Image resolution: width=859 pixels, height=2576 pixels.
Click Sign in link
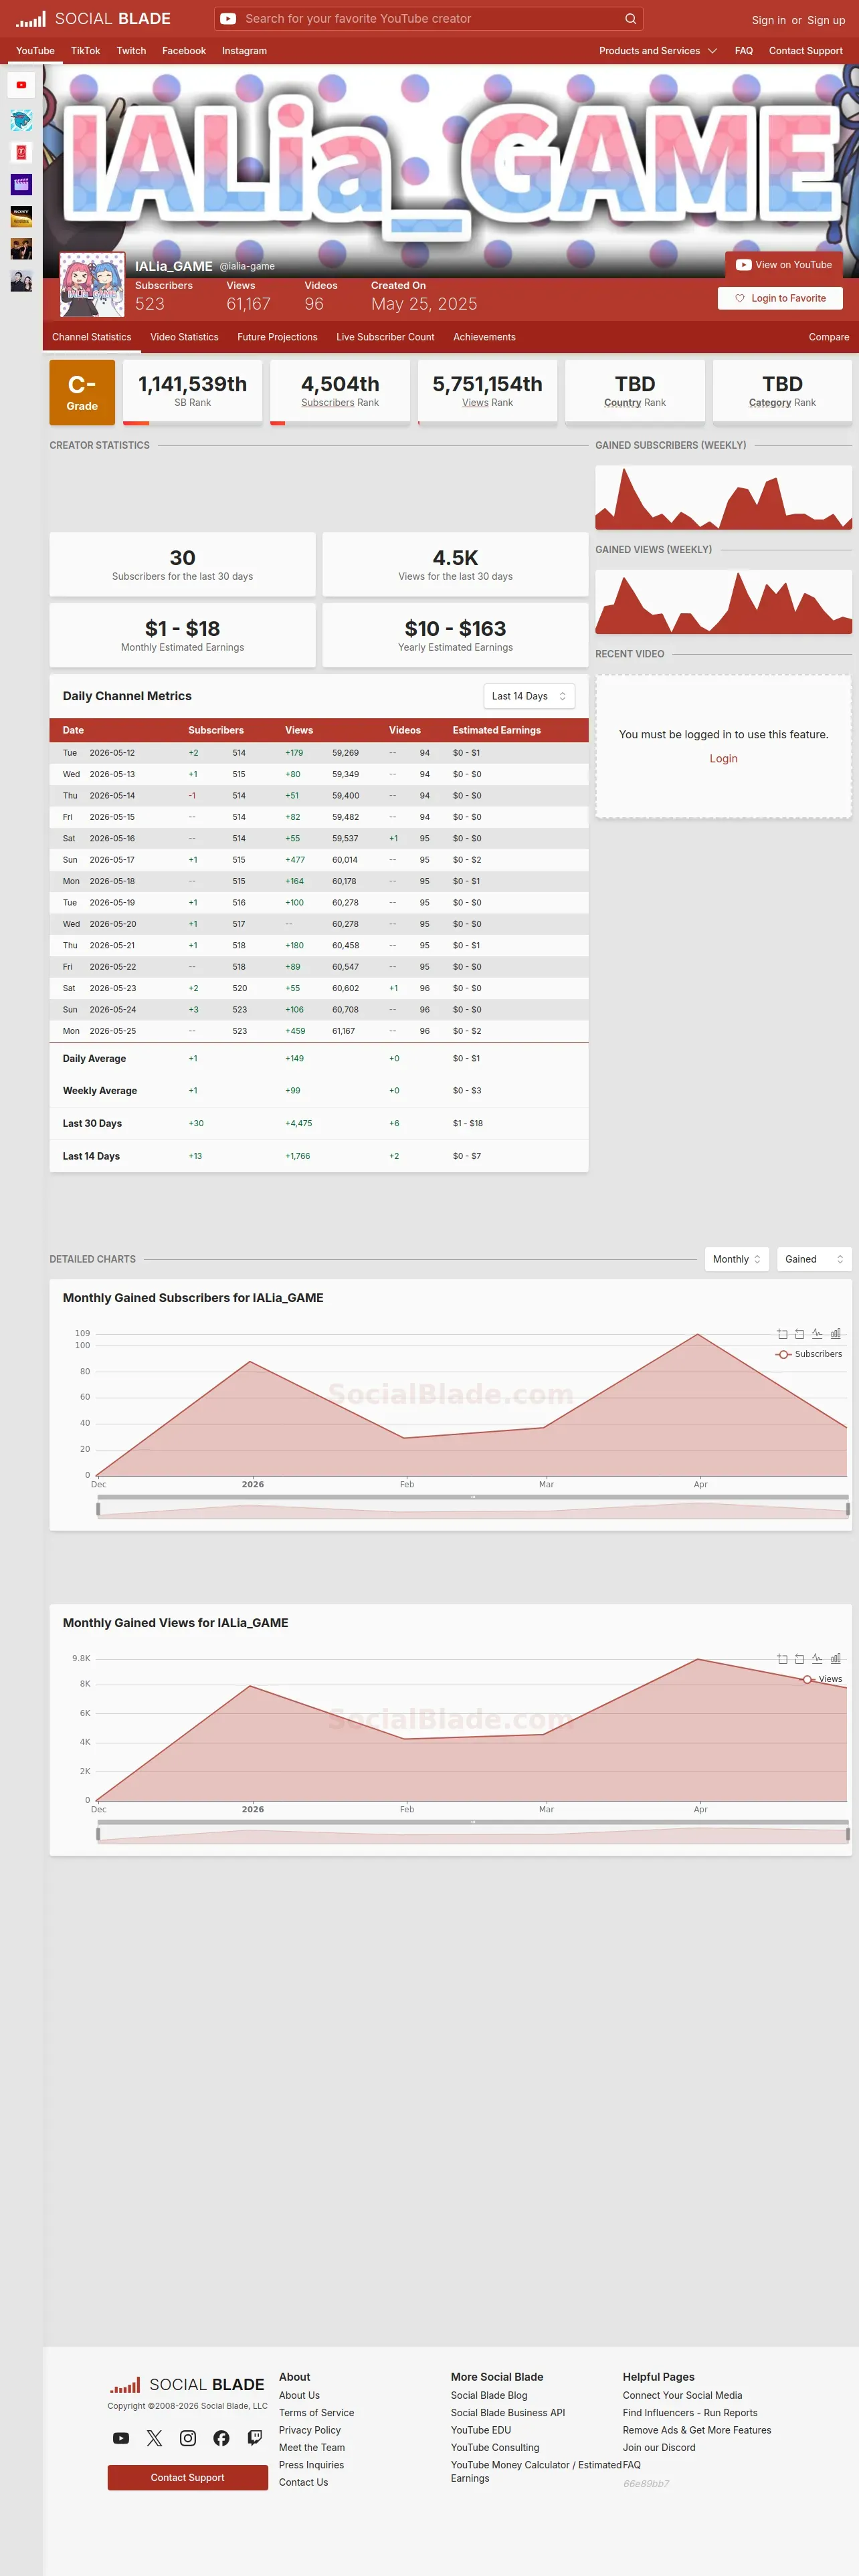(769, 20)
